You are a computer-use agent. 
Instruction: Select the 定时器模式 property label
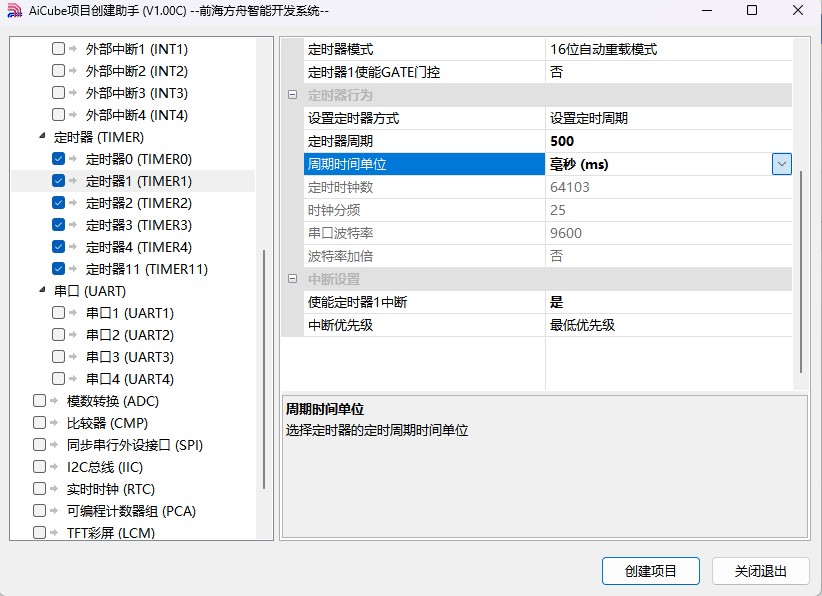pos(340,49)
